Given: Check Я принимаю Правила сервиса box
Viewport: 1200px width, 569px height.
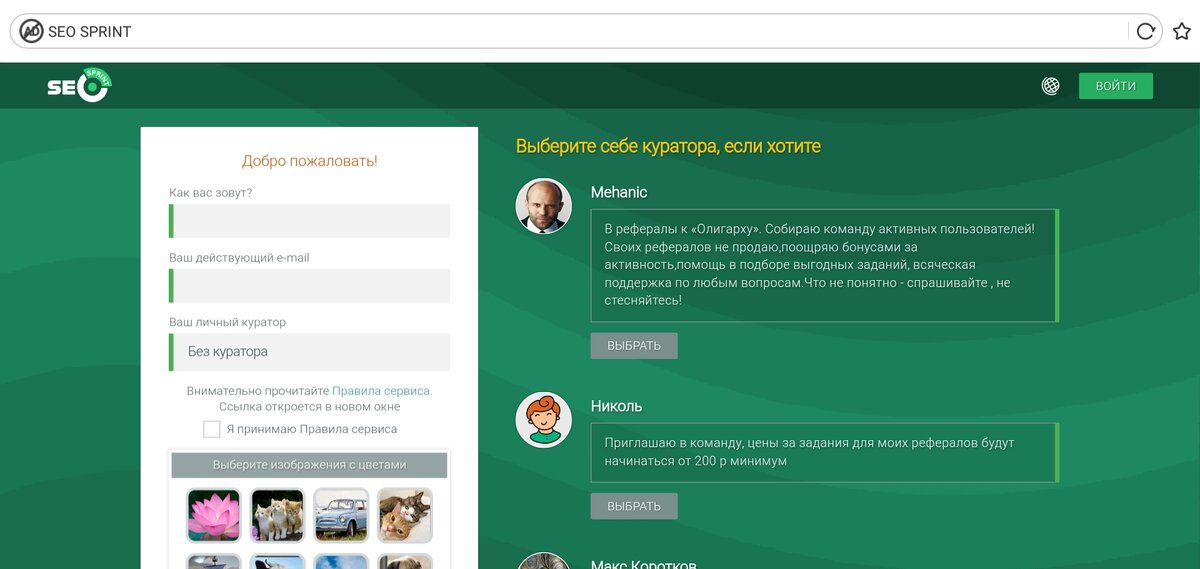Looking at the screenshot, I should click(x=212, y=429).
